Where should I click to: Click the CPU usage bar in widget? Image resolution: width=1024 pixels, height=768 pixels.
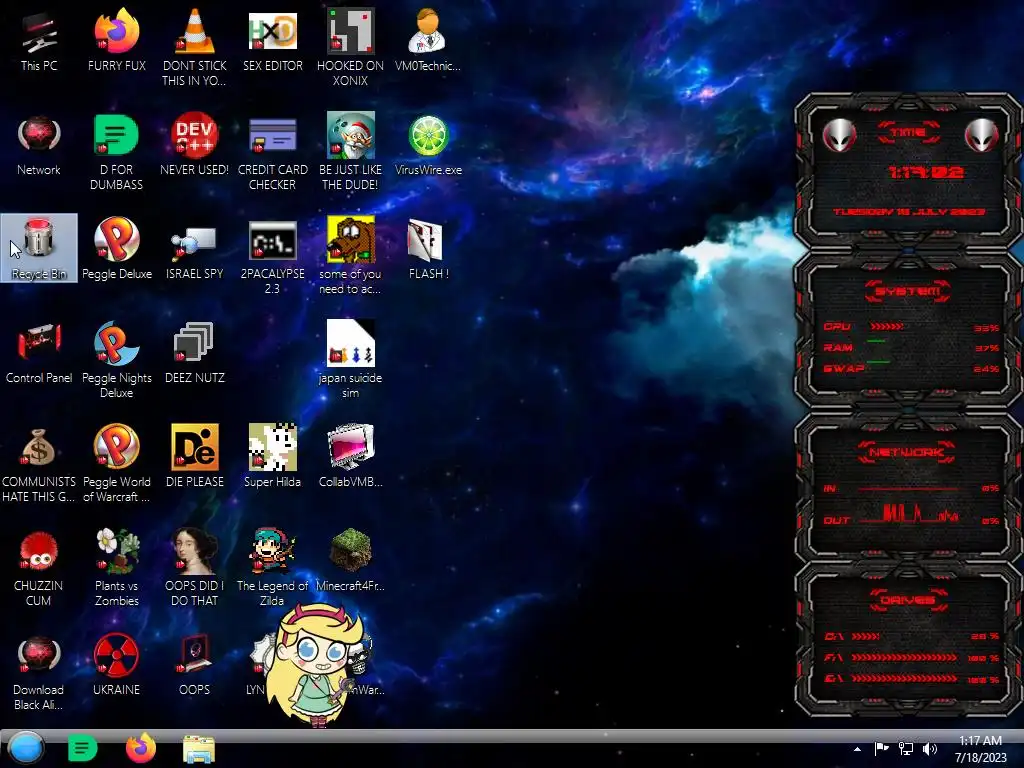pos(887,327)
